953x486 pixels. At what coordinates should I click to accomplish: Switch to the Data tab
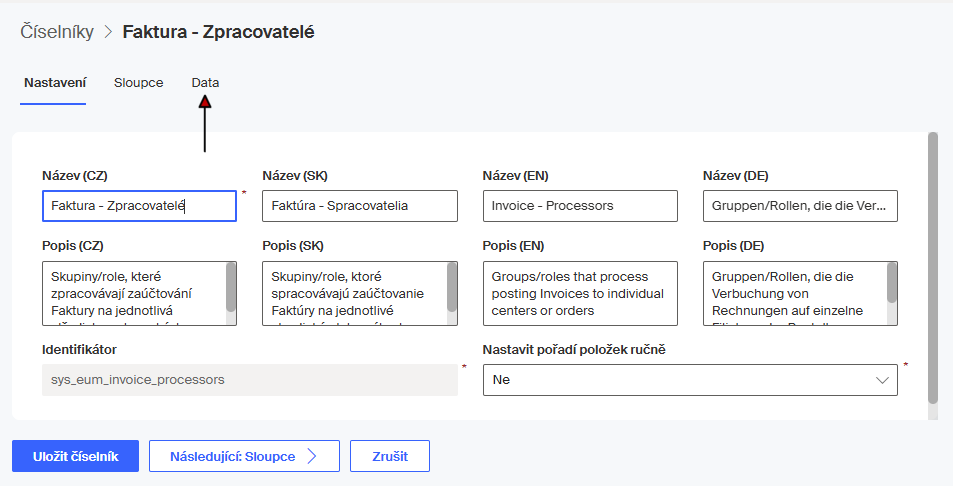pos(205,83)
